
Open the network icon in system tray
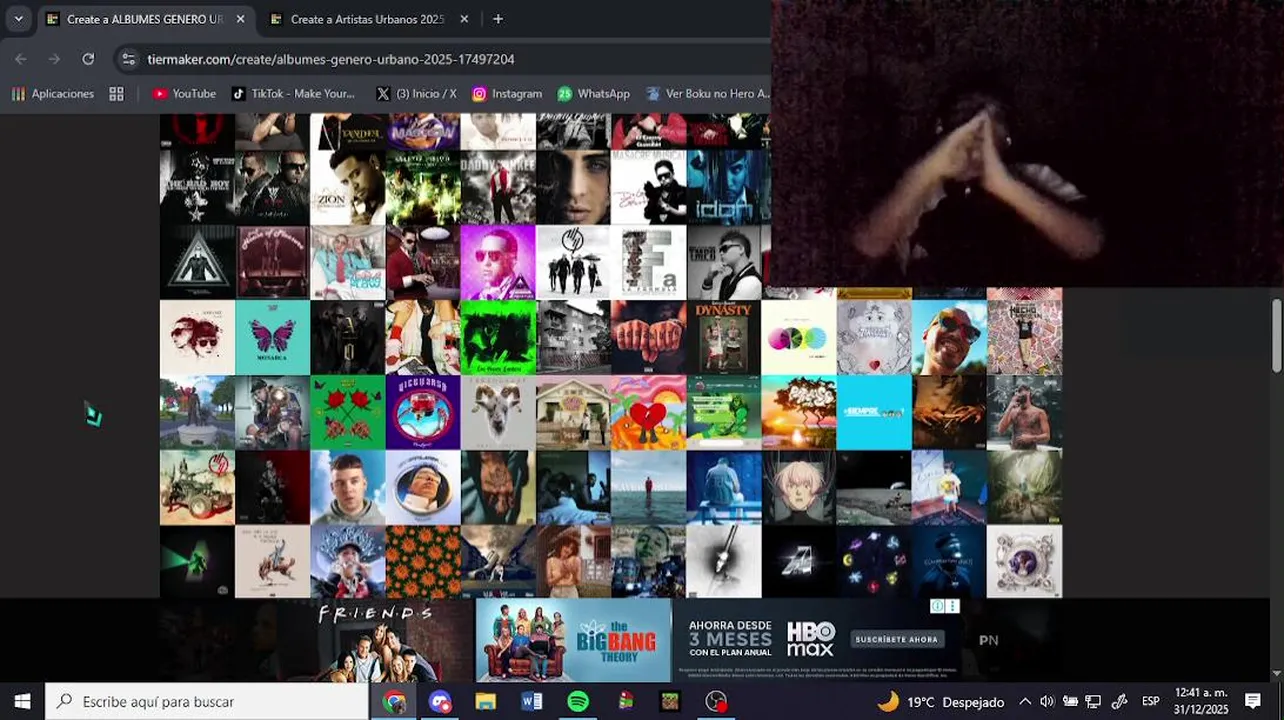click(x=1093, y=701)
